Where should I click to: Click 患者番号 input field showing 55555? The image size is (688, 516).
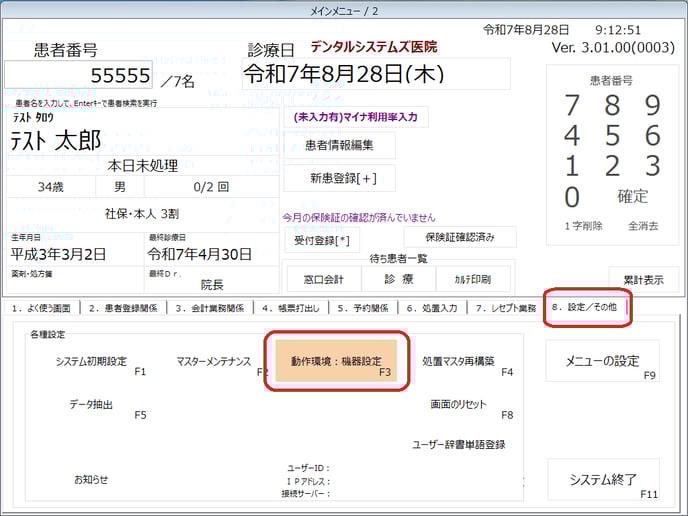coord(79,75)
